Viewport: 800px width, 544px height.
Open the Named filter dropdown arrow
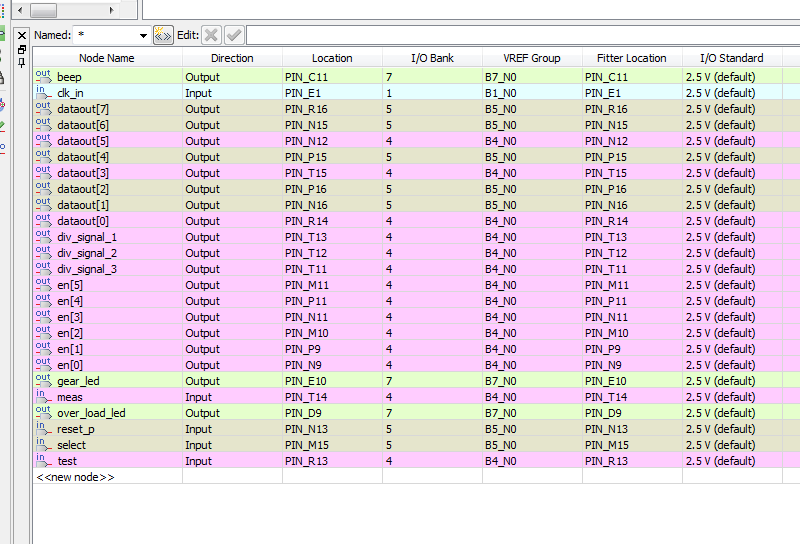pos(143,35)
